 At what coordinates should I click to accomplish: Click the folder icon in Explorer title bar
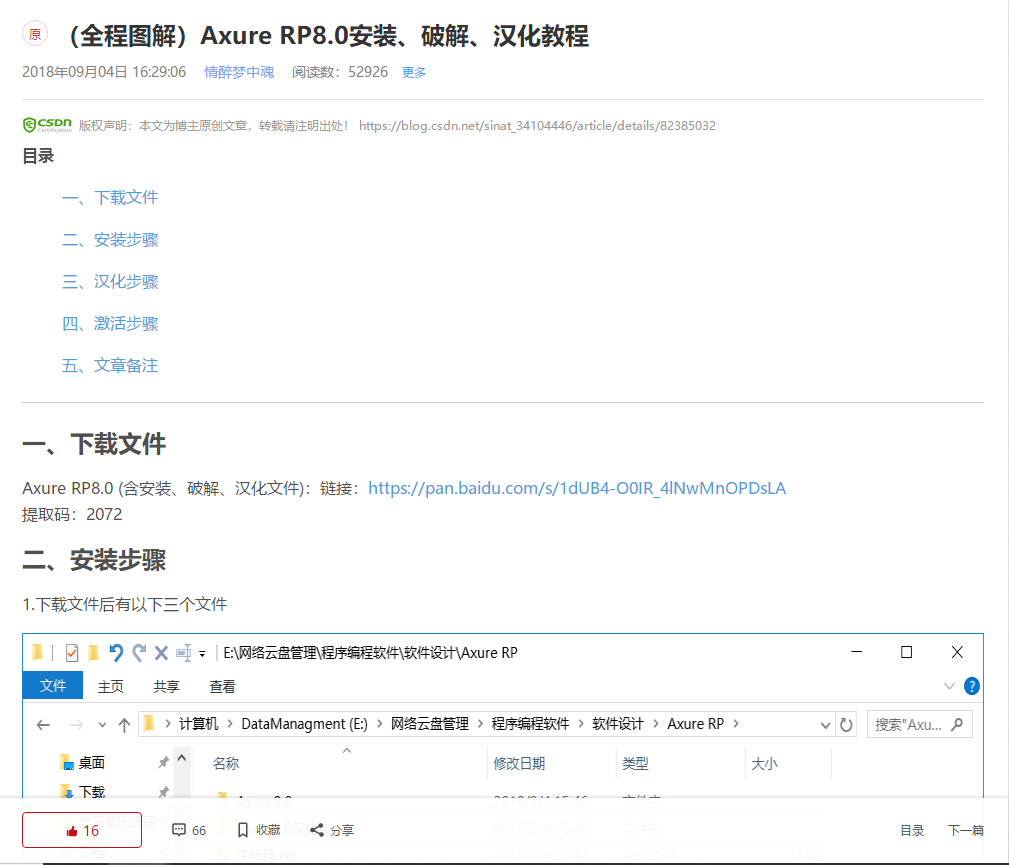click(38, 653)
